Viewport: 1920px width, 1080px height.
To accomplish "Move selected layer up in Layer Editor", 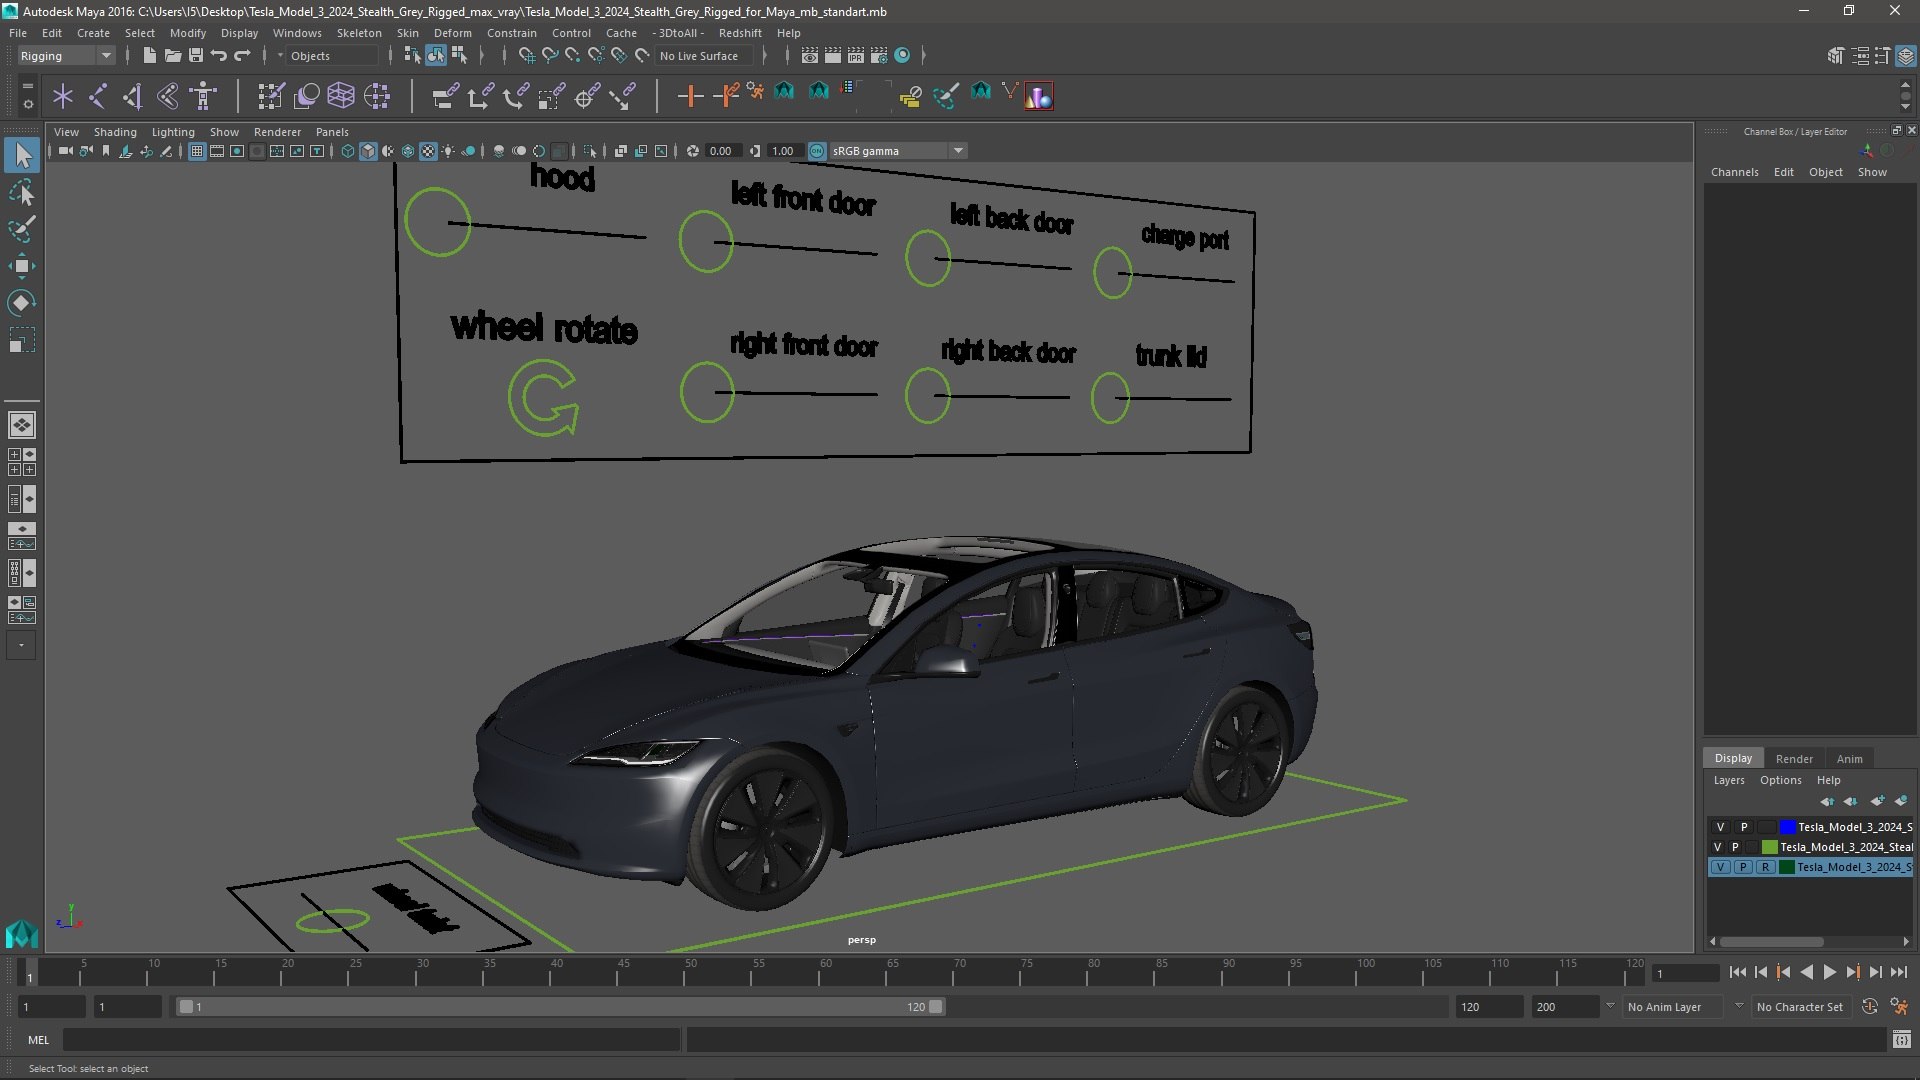I will click(1827, 801).
